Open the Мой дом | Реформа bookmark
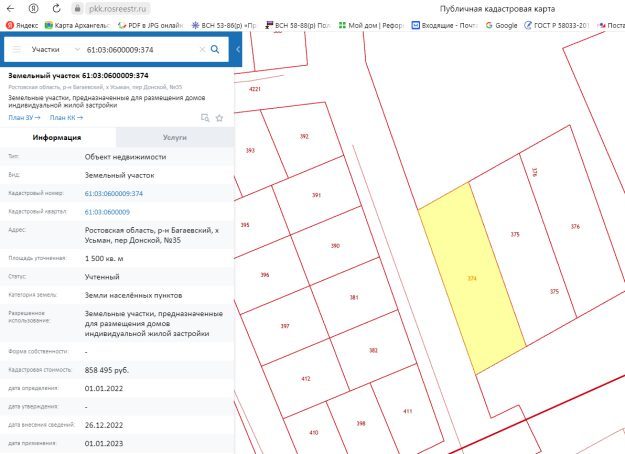Screen dimensions: 625x454 (371, 25)
